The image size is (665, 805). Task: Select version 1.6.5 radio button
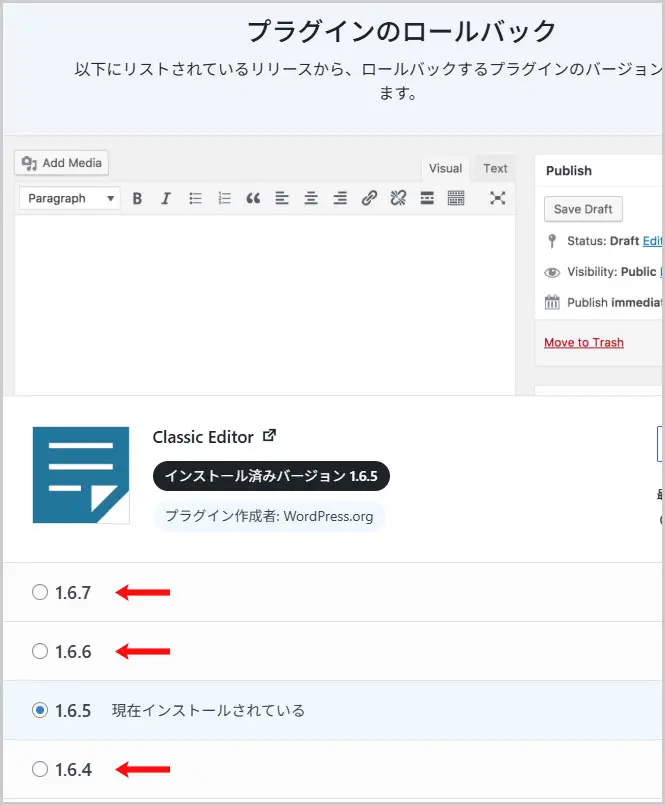click(40, 710)
